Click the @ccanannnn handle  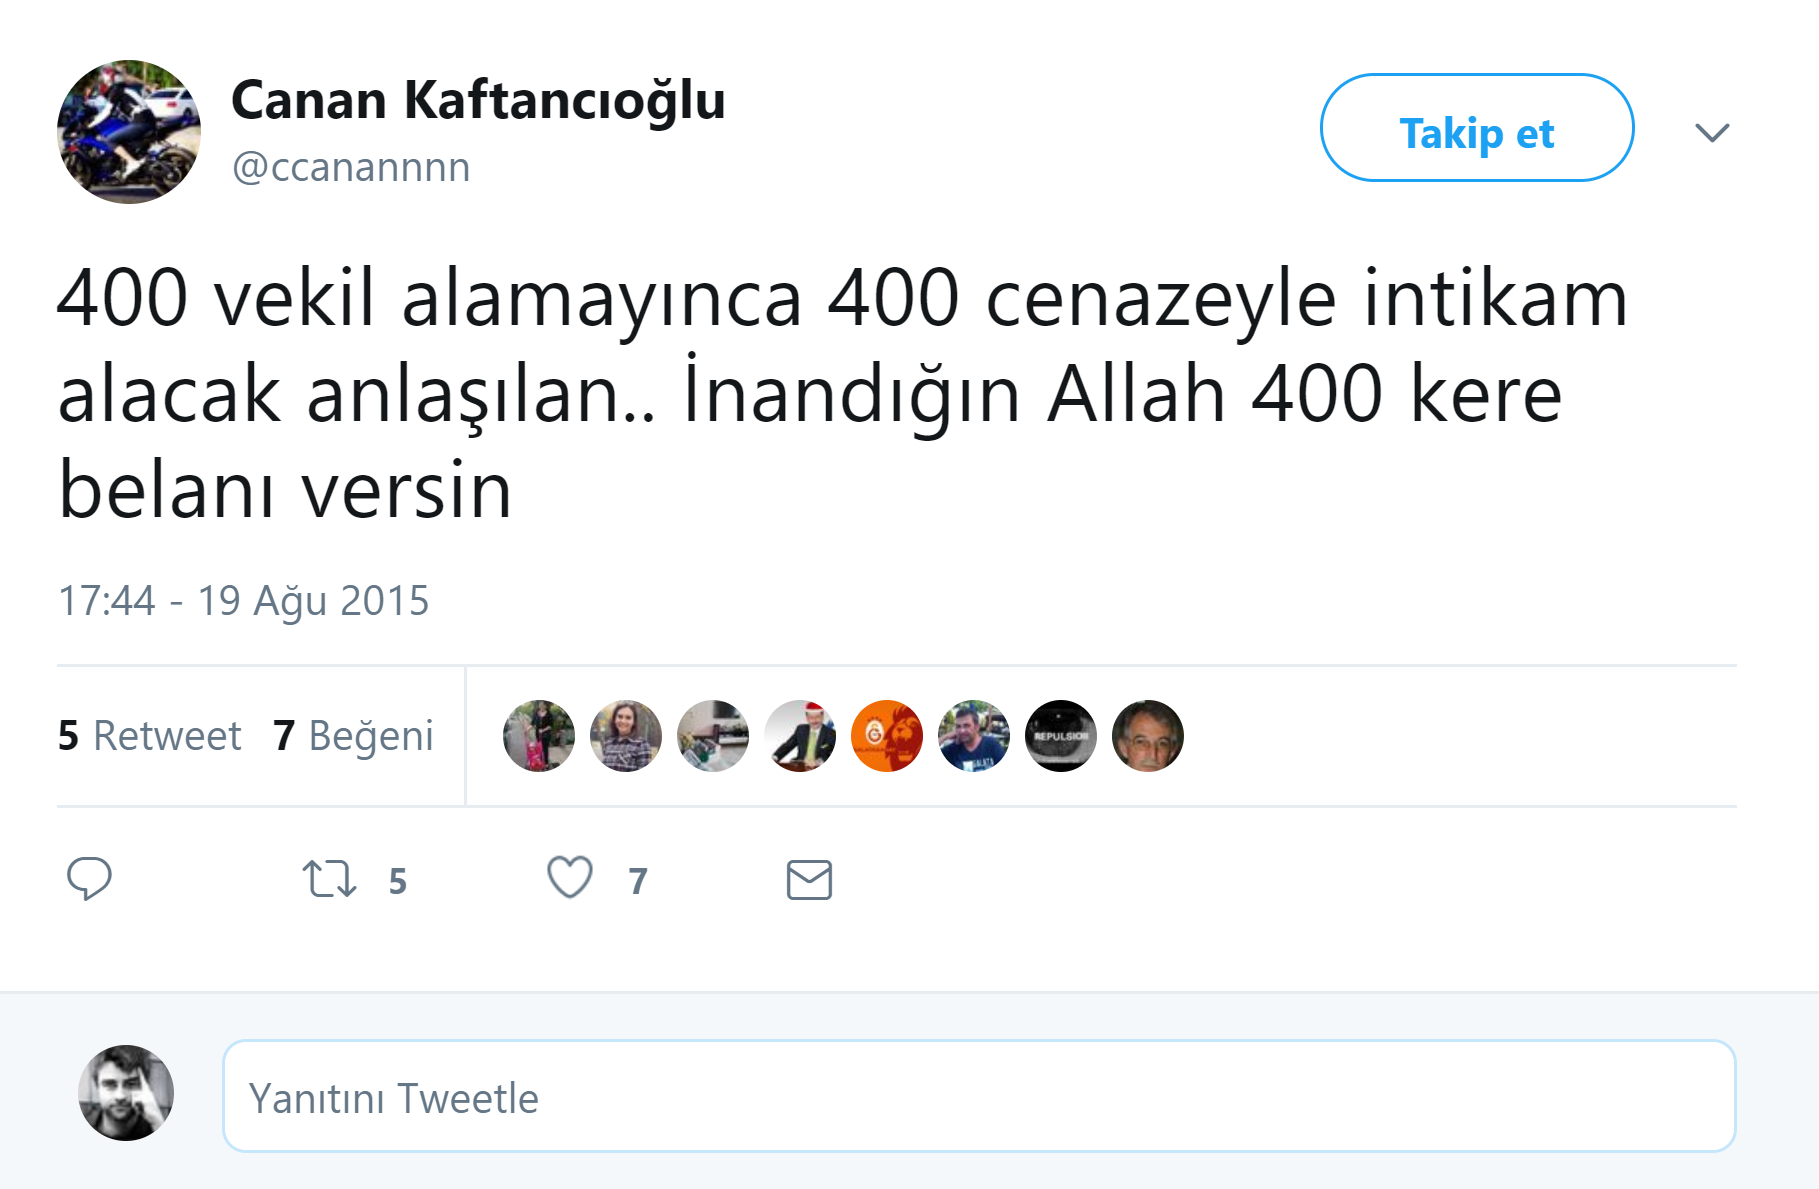click(x=351, y=167)
